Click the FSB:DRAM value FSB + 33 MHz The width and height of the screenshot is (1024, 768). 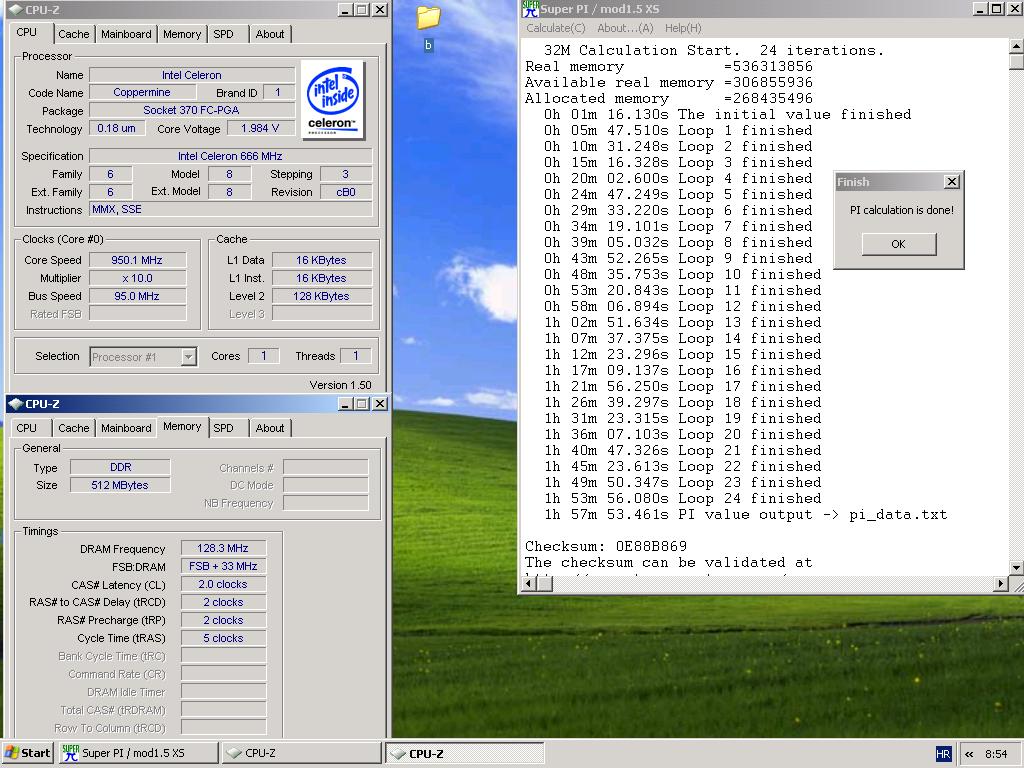click(x=223, y=566)
